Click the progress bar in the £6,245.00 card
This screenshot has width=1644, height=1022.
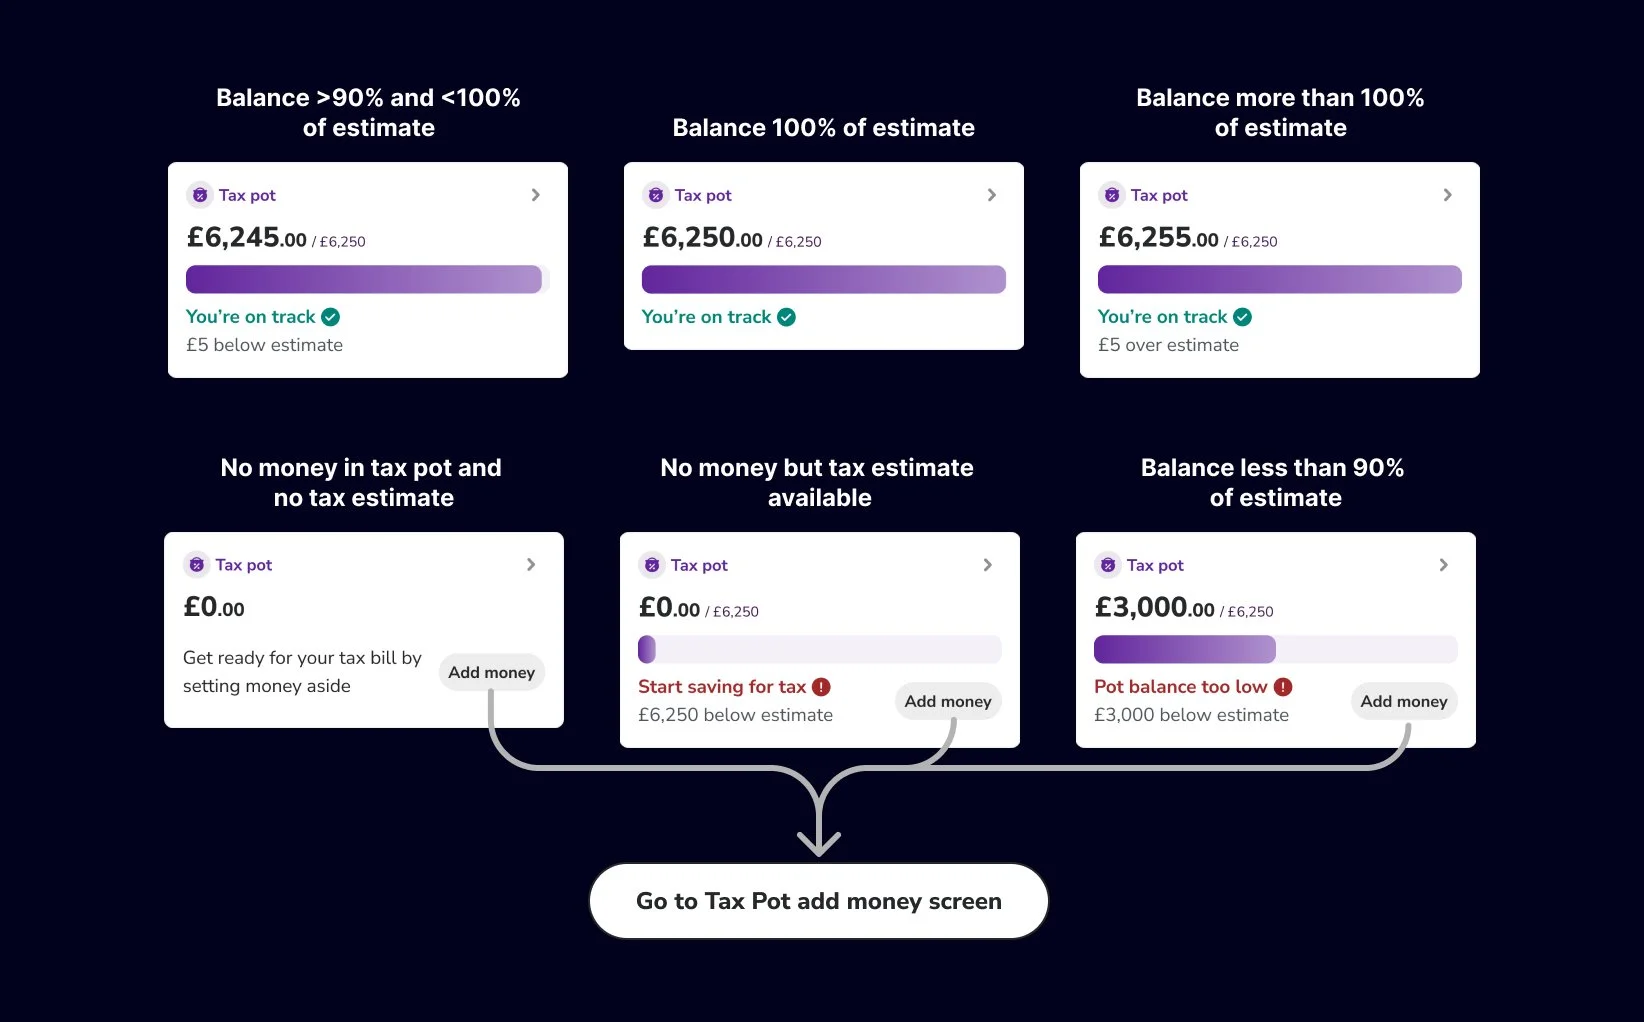(365, 279)
